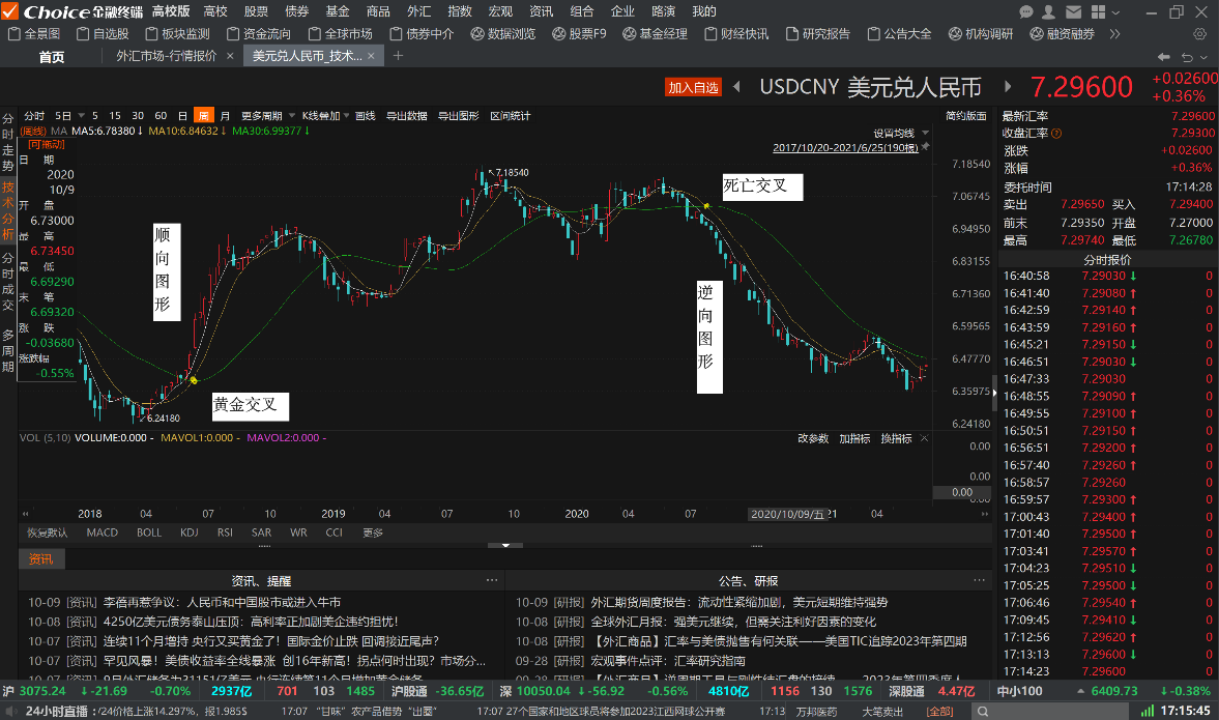Click the 加入自选 button
This screenshot has width=1219, height=720.
[694, 87]
